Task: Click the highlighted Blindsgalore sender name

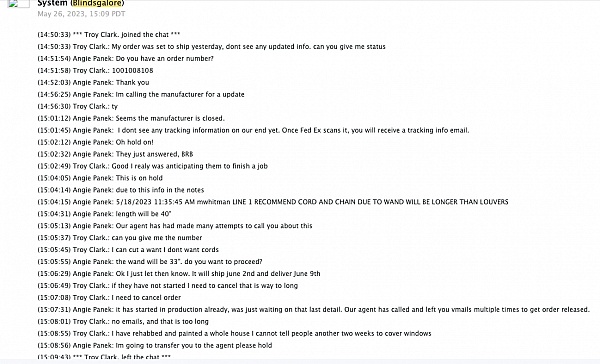Action: (x=97, y=3)
